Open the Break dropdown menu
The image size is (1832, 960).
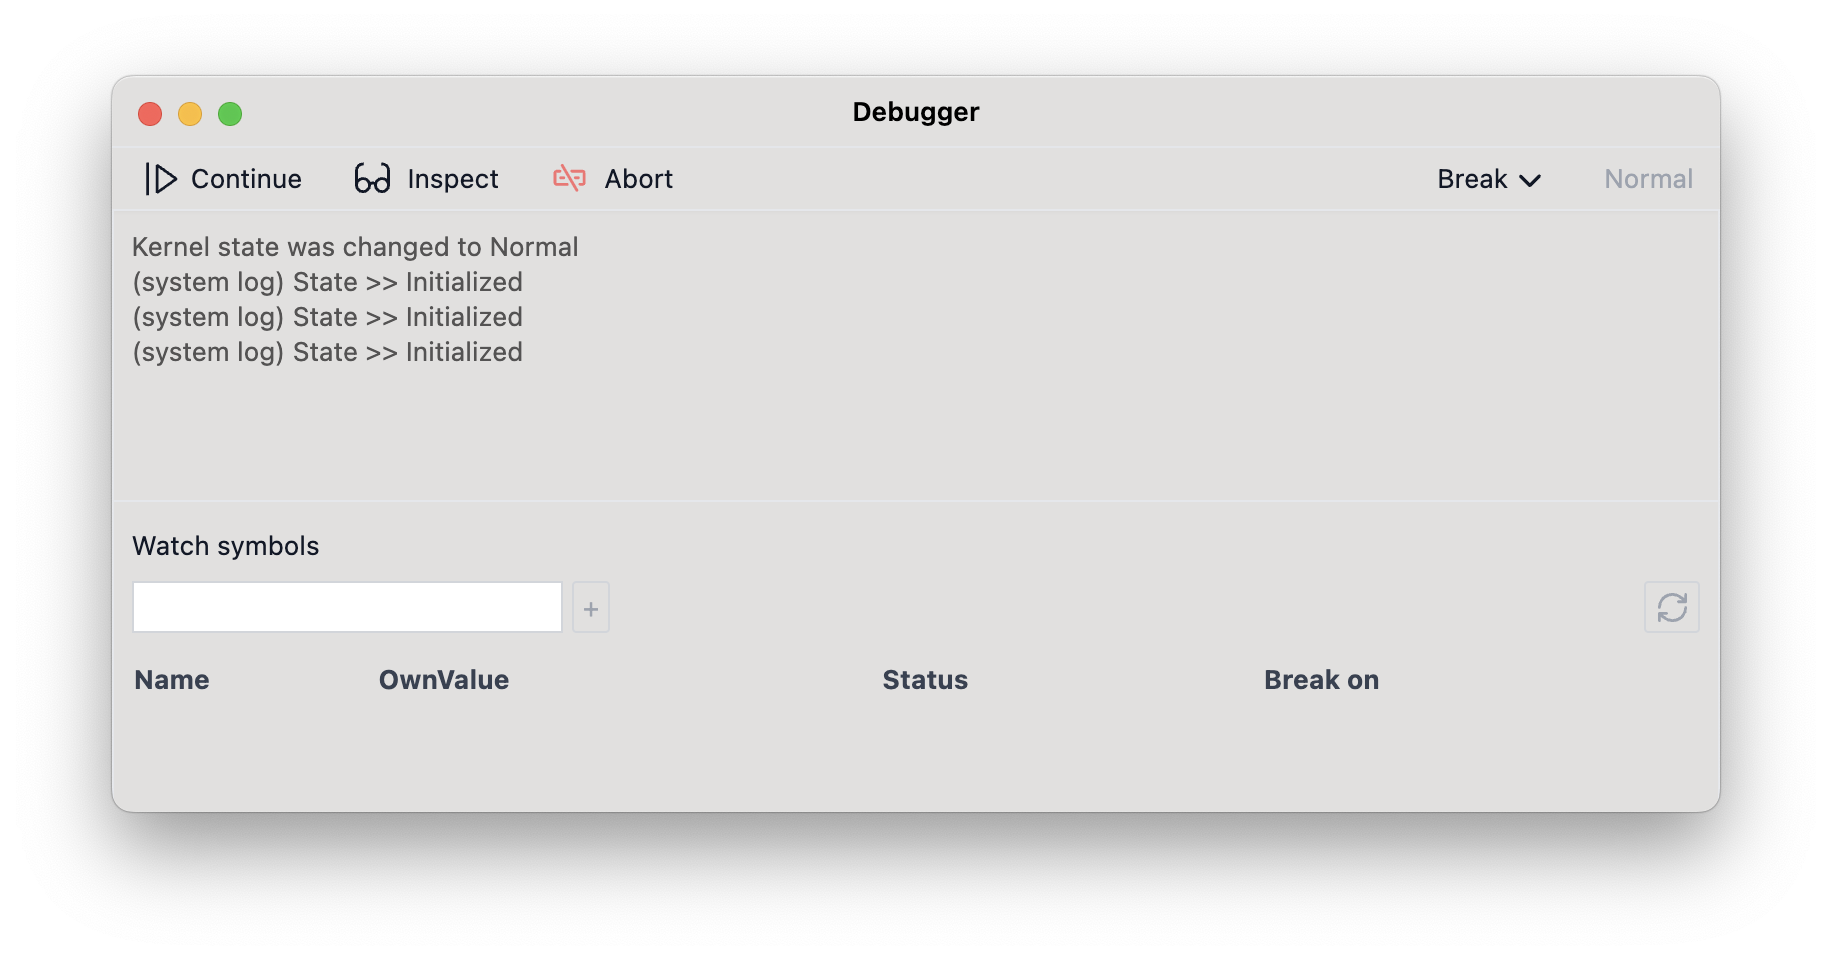coord(1472,179)
